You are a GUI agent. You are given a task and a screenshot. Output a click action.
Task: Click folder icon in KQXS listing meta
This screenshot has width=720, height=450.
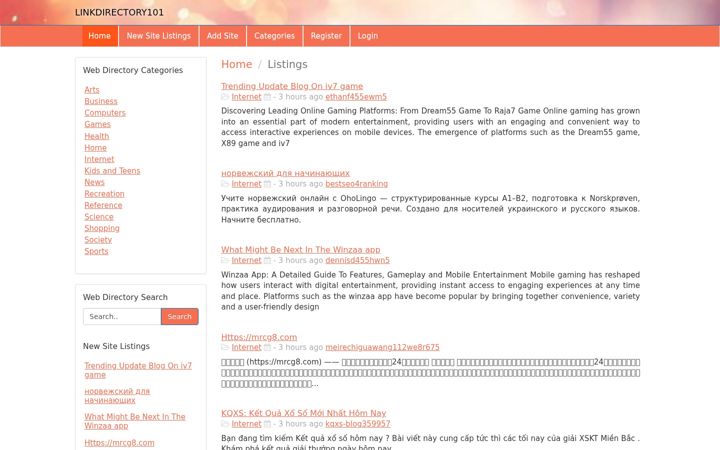(x=225, y=424)
